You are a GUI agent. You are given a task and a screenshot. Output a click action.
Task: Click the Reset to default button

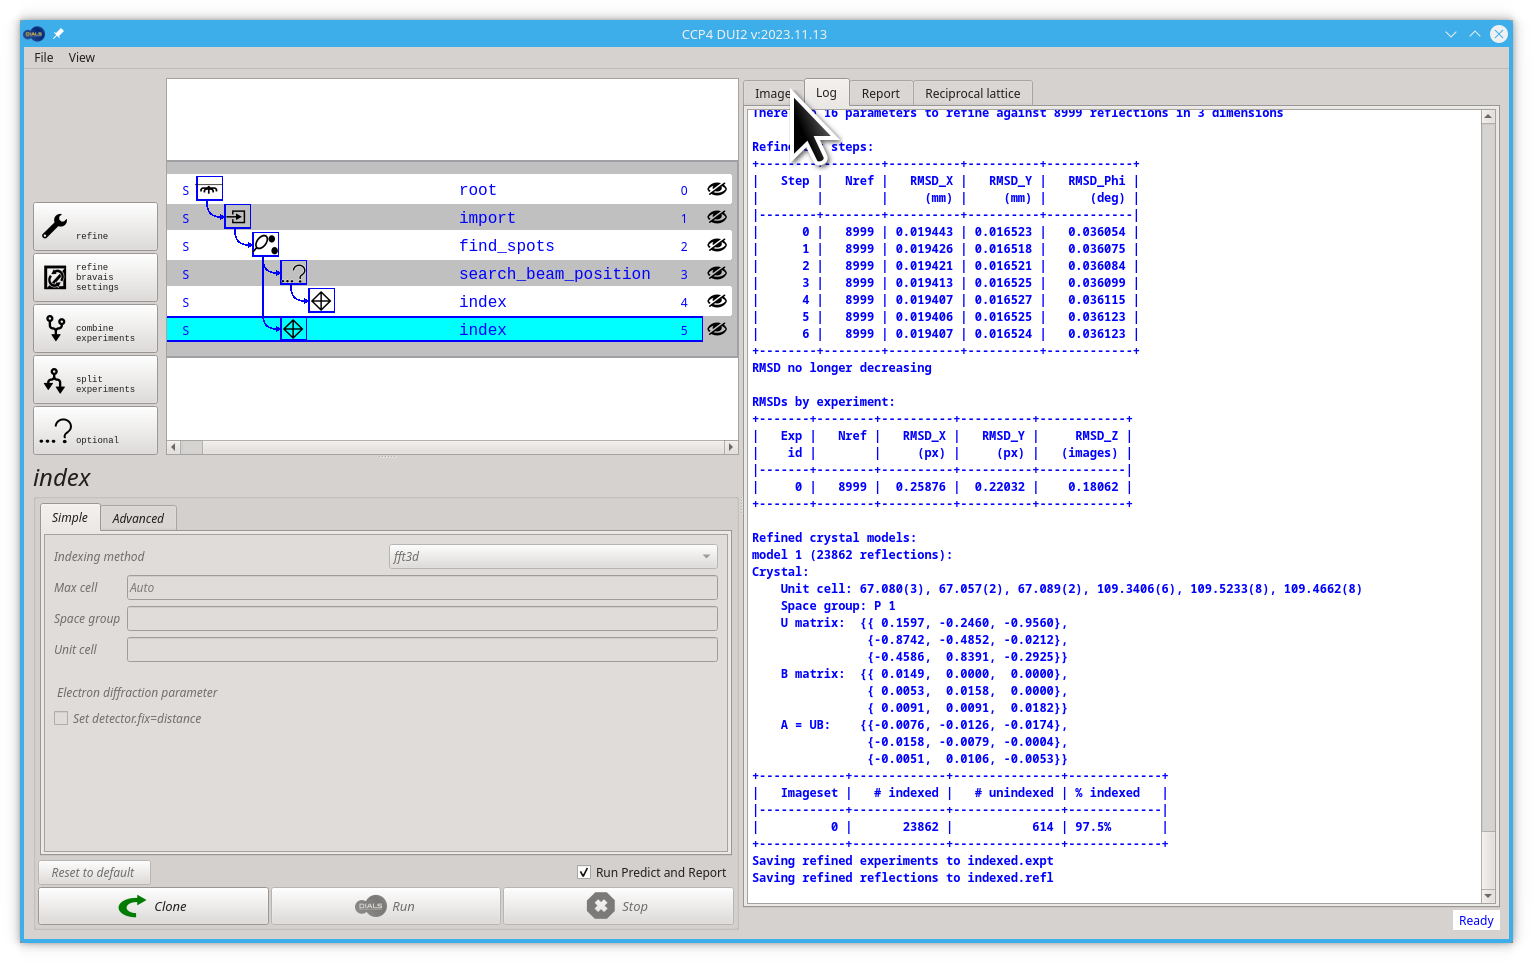point(93,872)
